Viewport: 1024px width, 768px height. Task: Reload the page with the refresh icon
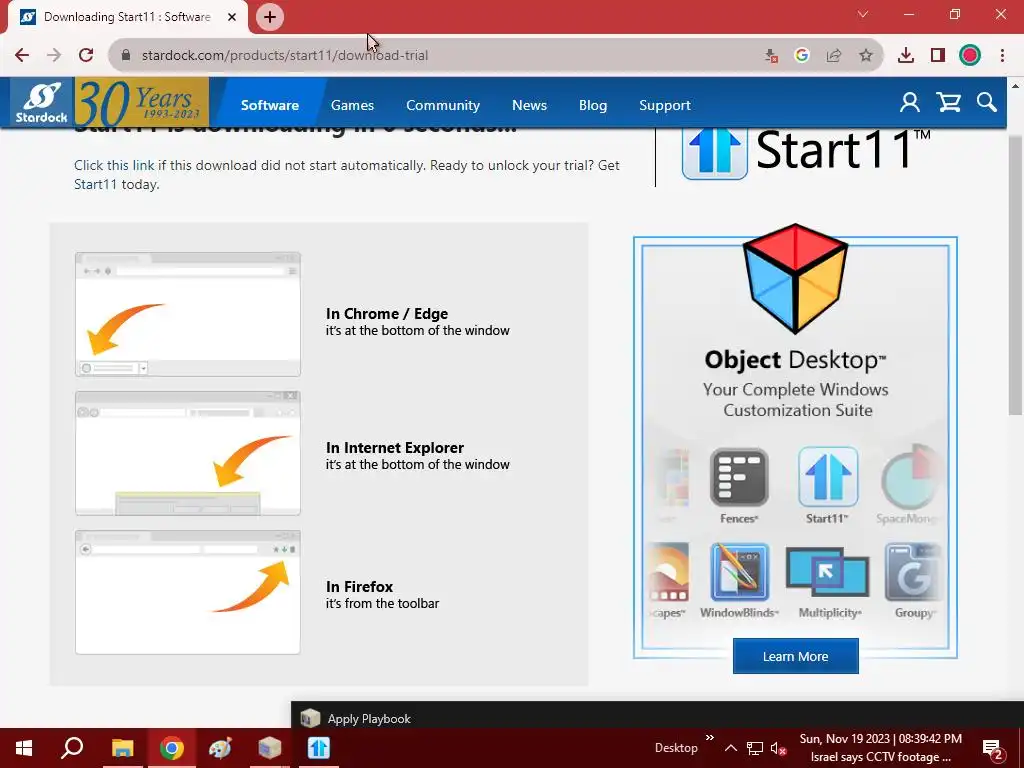coord(86,56)
